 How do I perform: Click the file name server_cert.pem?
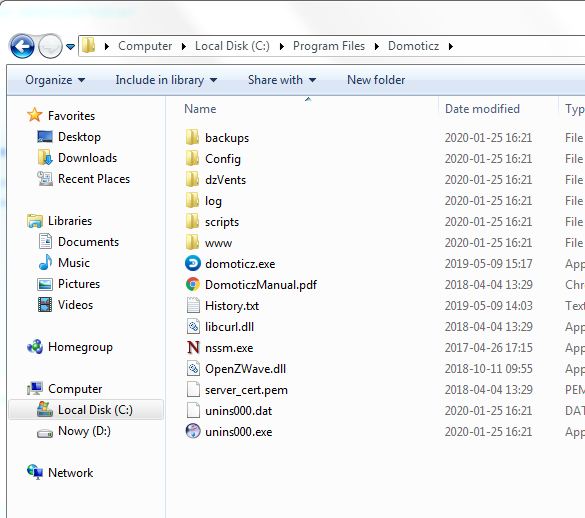246,390
